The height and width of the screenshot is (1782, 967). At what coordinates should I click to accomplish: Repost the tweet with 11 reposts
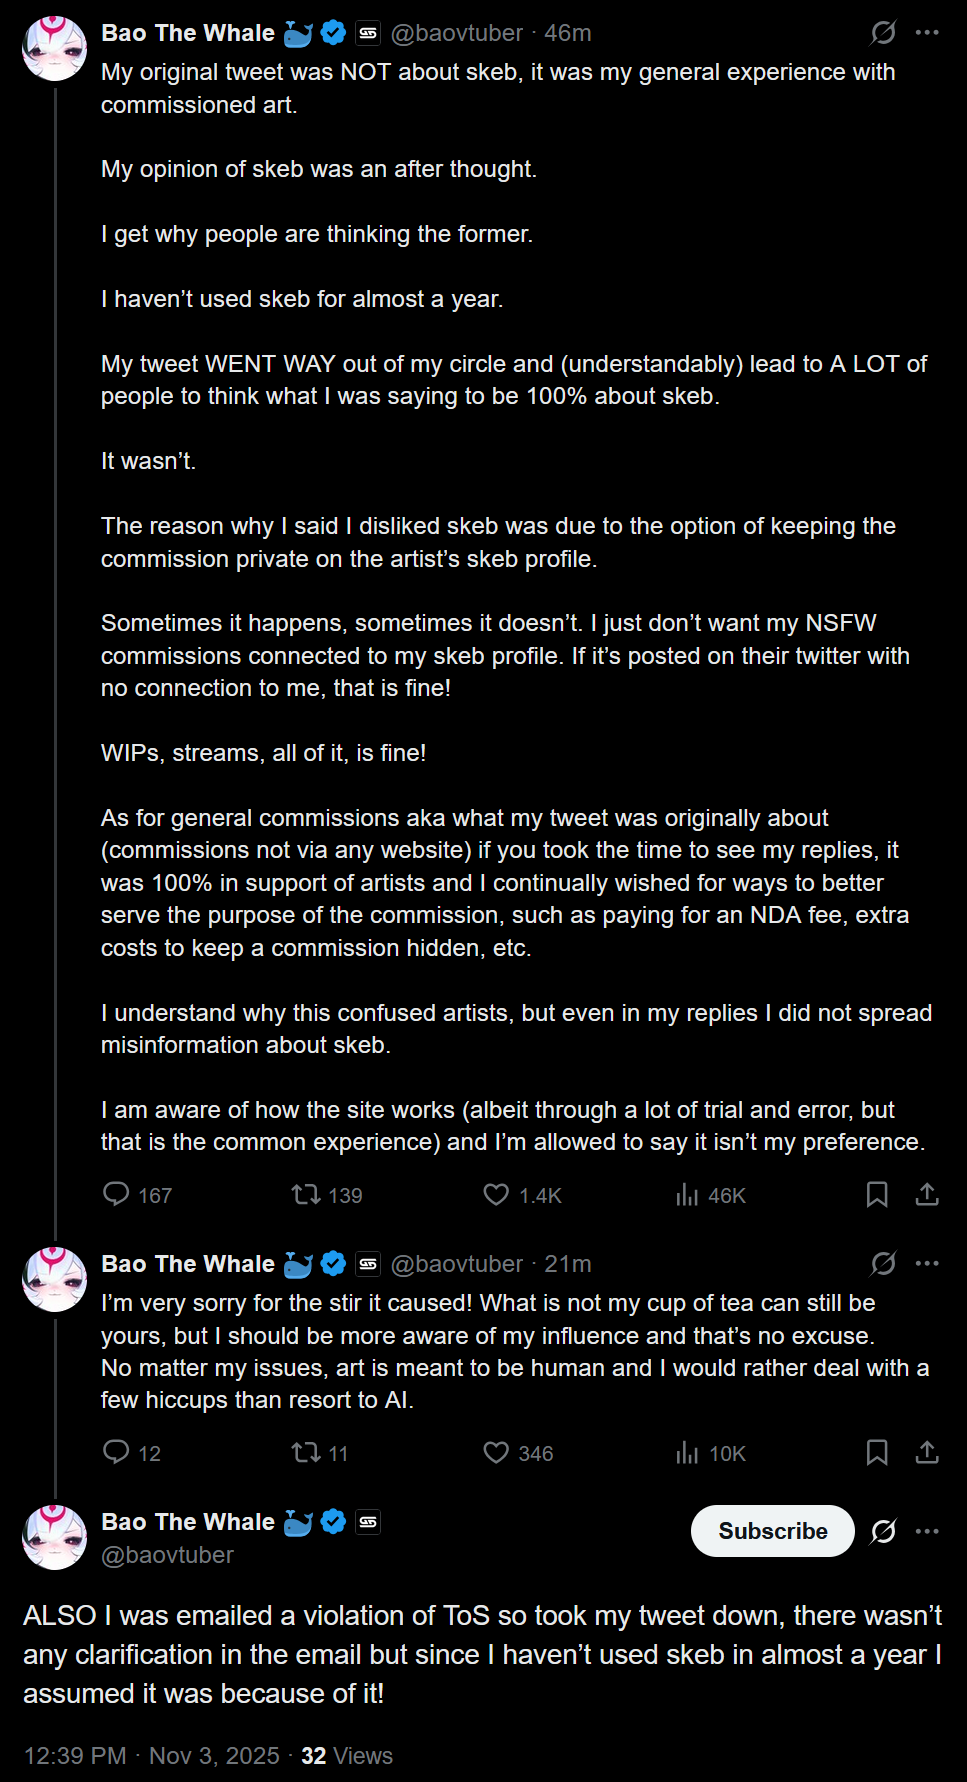[305, 1452]
